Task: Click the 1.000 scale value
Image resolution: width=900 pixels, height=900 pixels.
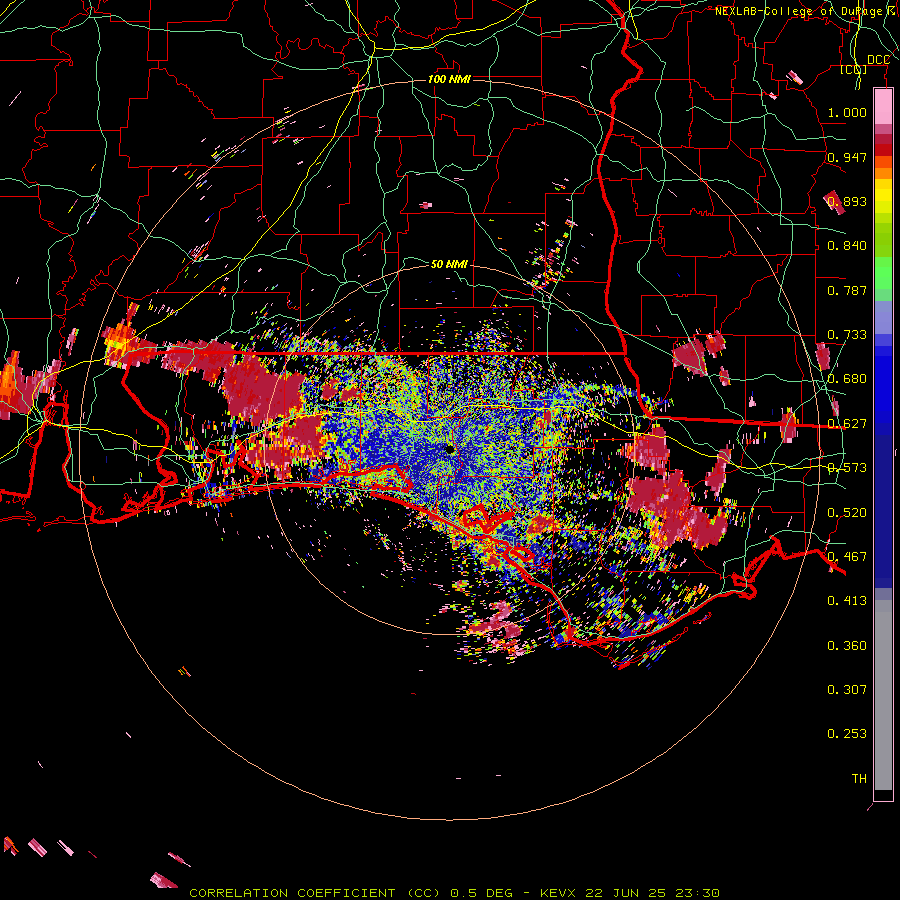Action: click(x=847, y=113)
